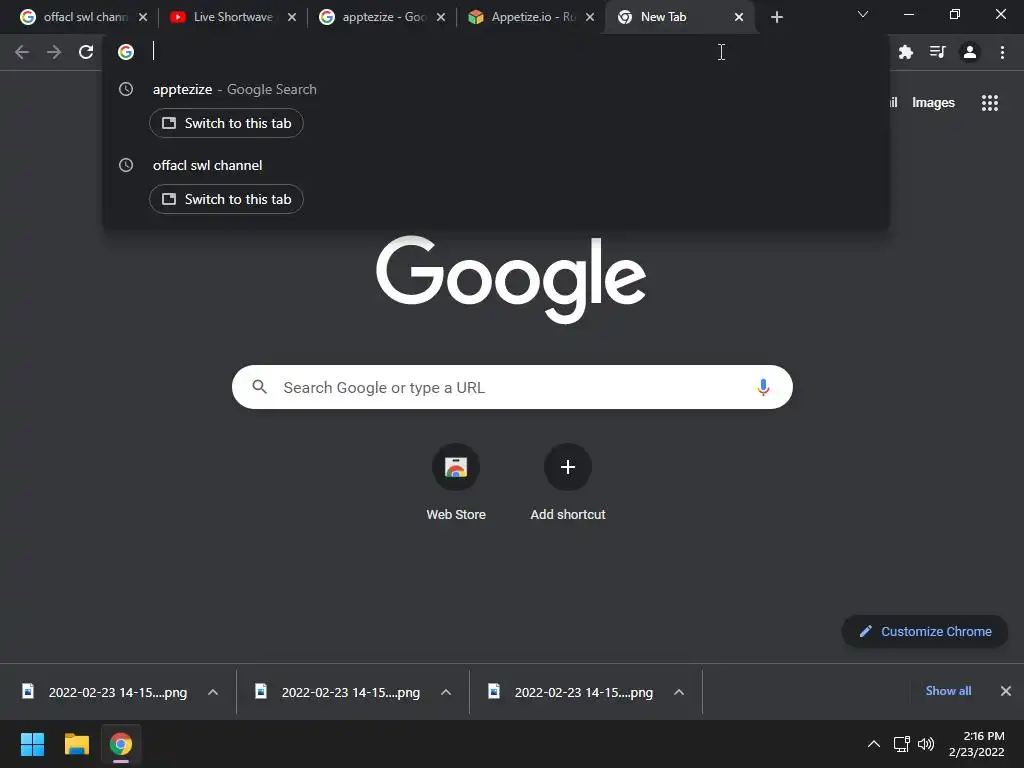The height and width of the screenshot is (768, 1024).
Task: Open the volume tray icon
Action: coord(926,744)
